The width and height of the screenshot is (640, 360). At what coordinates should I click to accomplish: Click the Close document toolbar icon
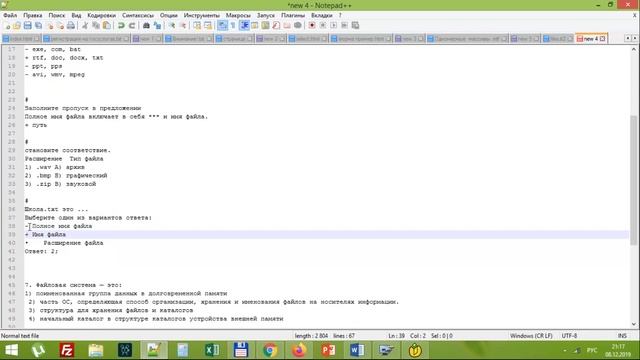coord(49,26)
